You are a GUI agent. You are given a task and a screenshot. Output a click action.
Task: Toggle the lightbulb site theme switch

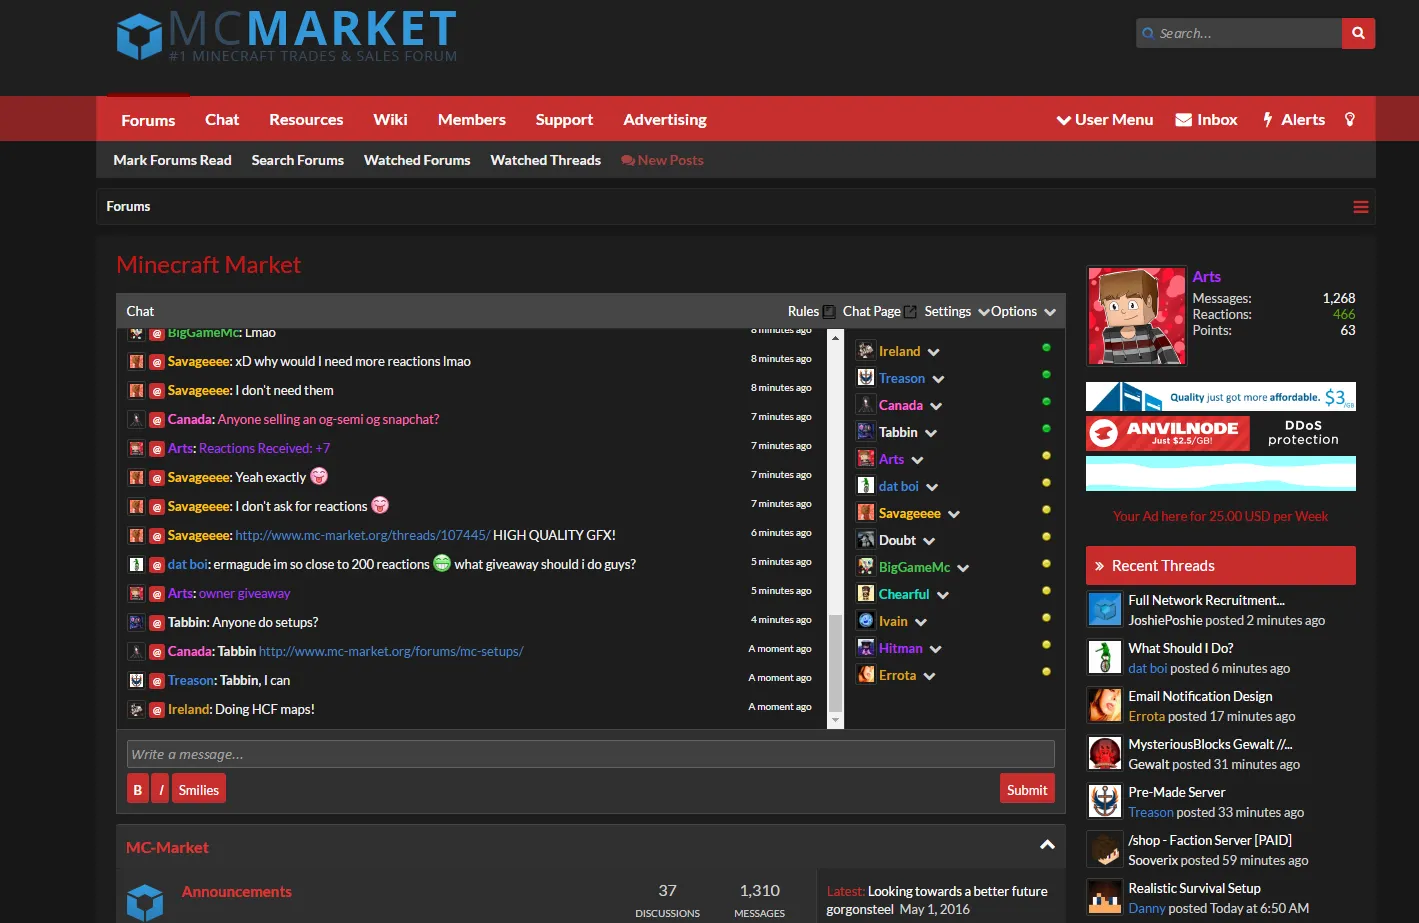[1350, 120]
